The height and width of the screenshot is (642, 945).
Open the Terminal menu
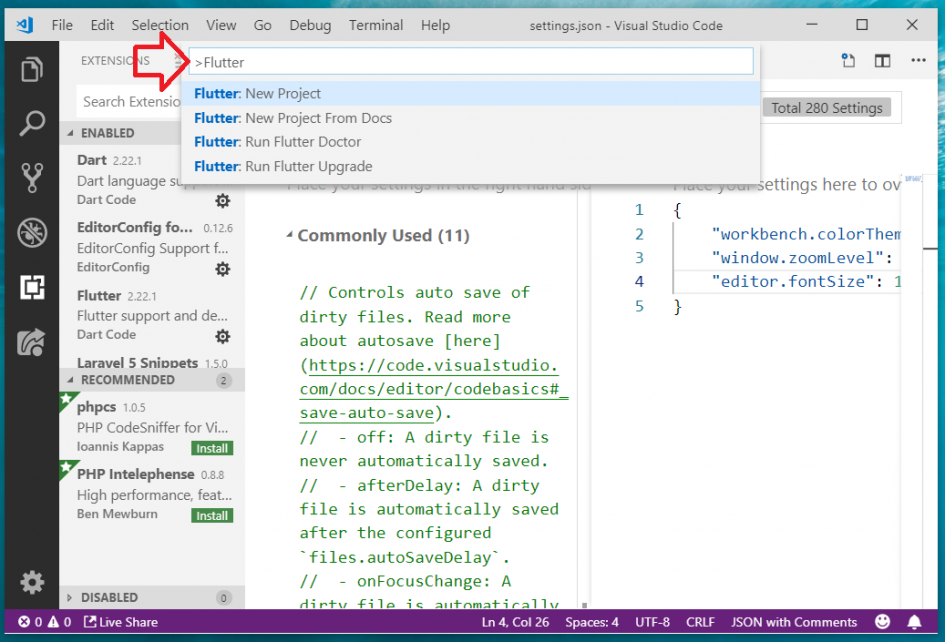point(376,25)
